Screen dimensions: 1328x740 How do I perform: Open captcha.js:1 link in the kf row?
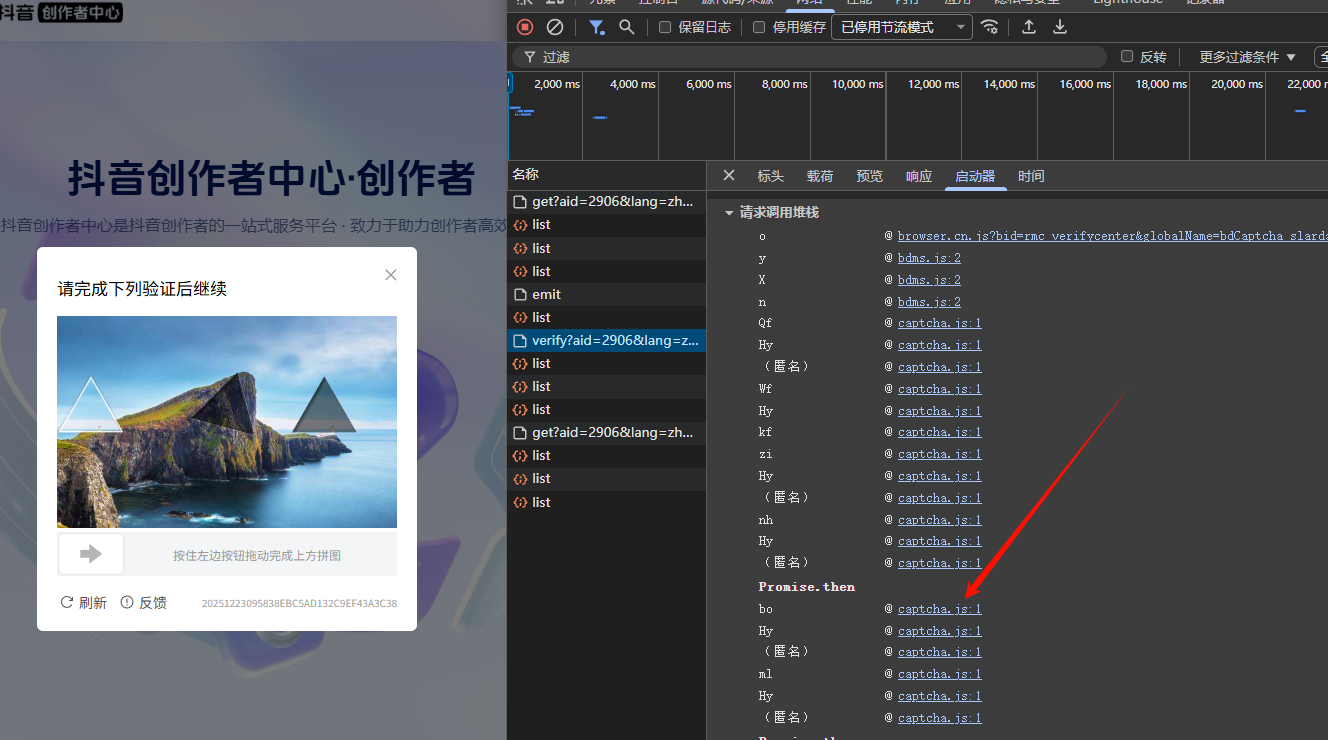(x=940, y=432)
